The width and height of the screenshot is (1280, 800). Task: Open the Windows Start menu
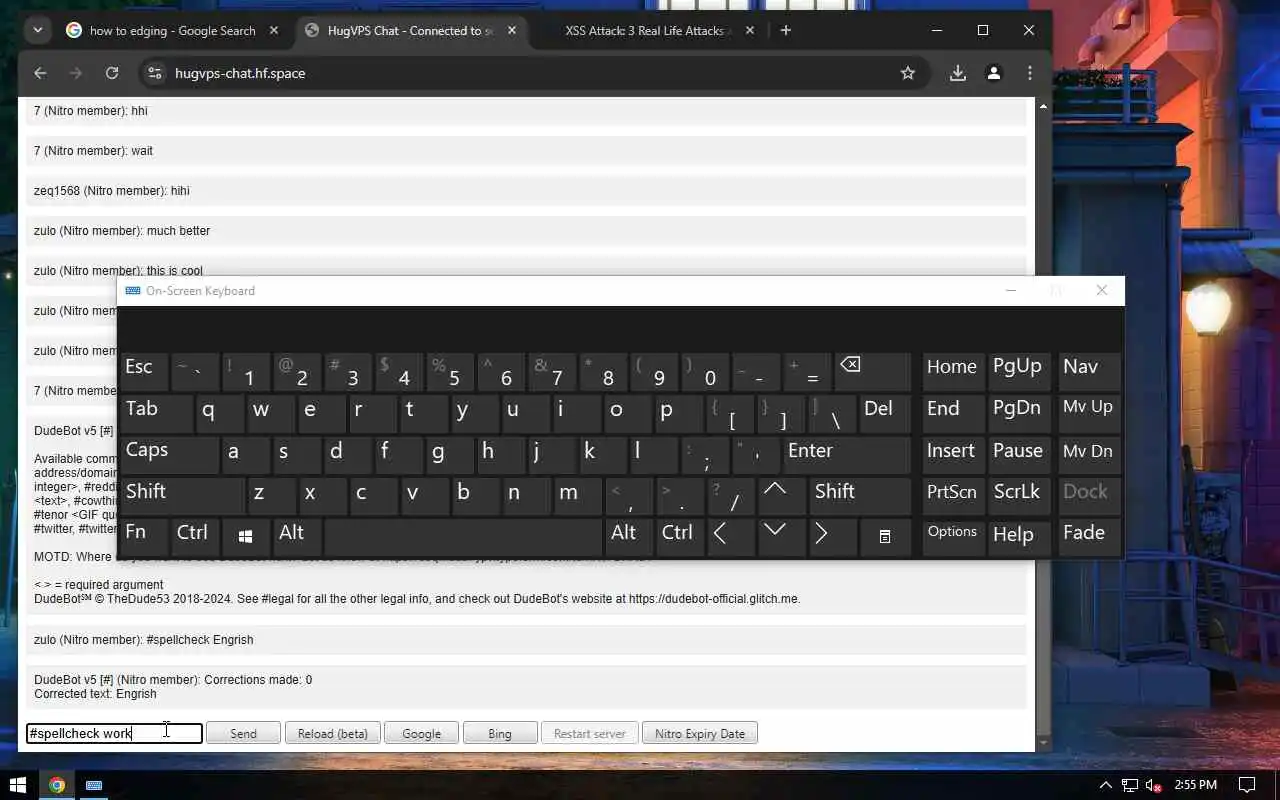(x=17, y=785)
